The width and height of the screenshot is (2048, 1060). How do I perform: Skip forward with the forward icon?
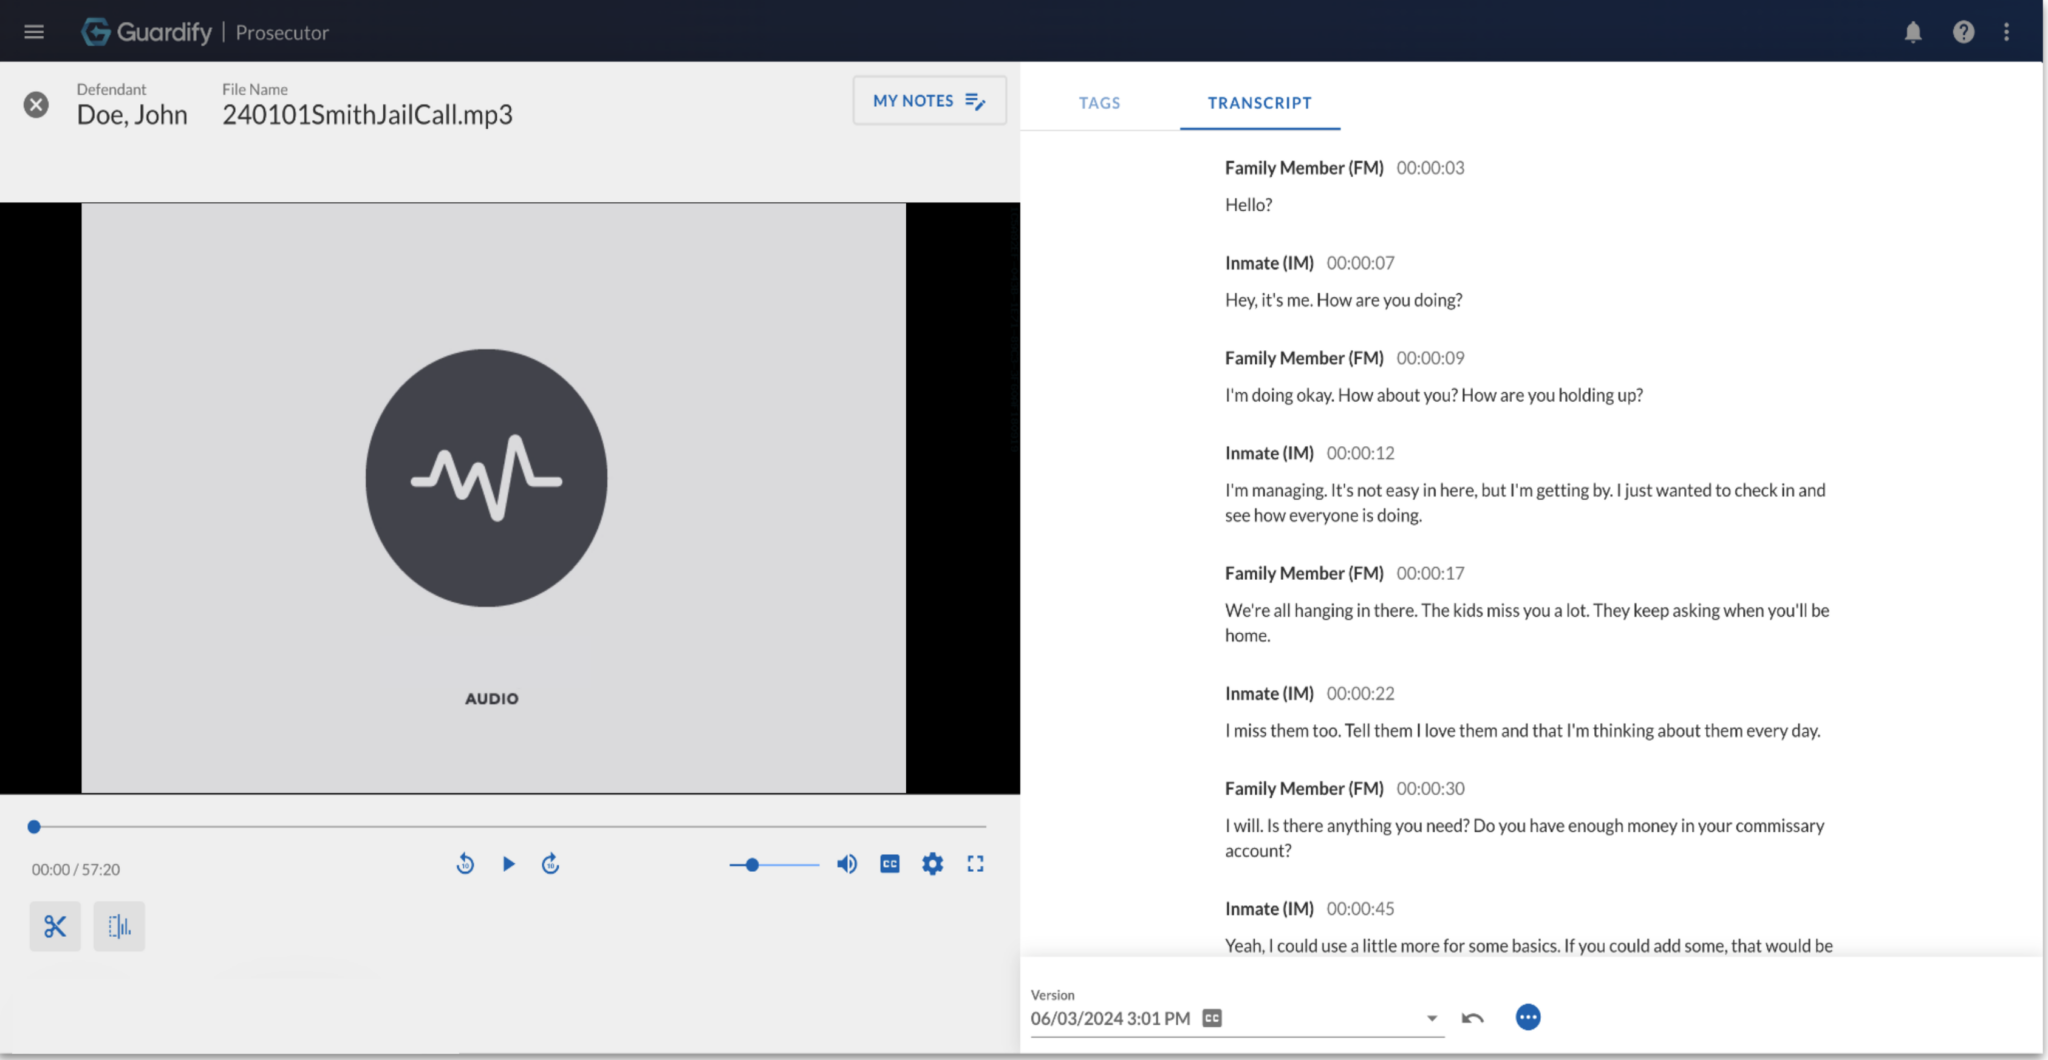[x=550, y=864]
